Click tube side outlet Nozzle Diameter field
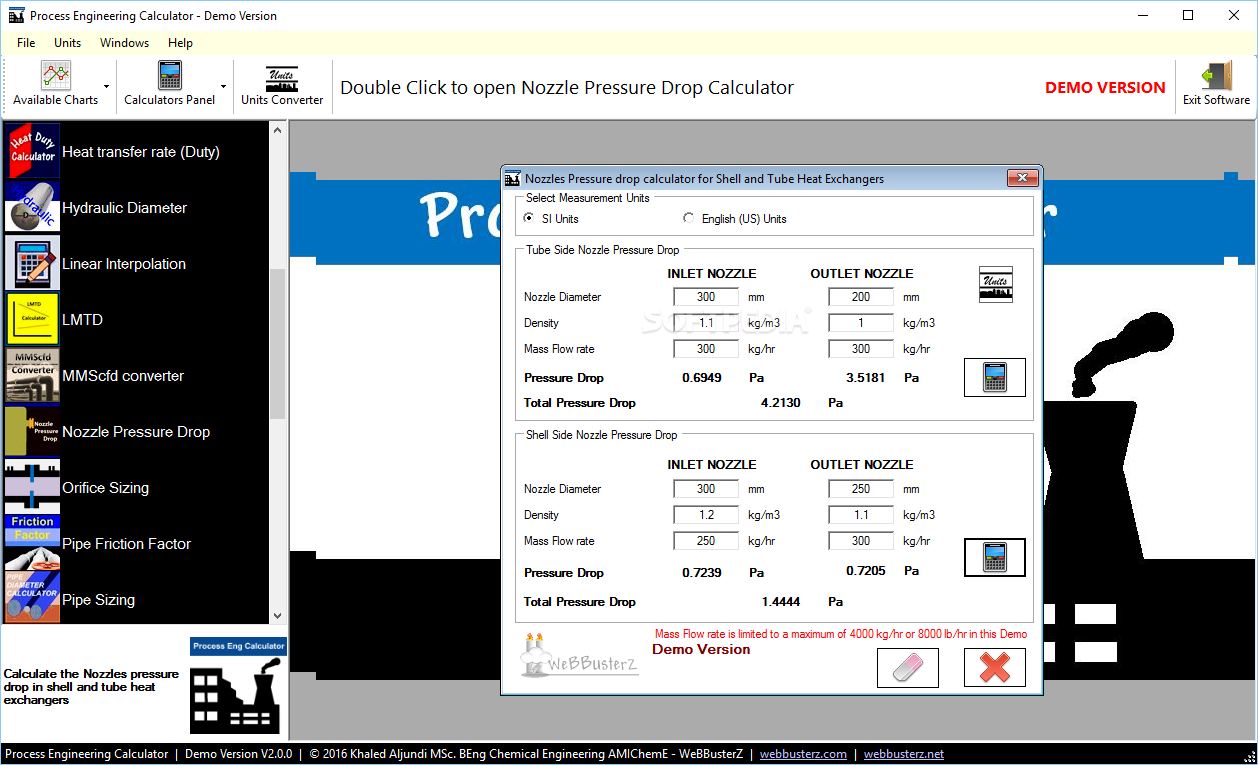Image resolution: width=1258 pixels, height=765 pixels. (x=861, y=297)
